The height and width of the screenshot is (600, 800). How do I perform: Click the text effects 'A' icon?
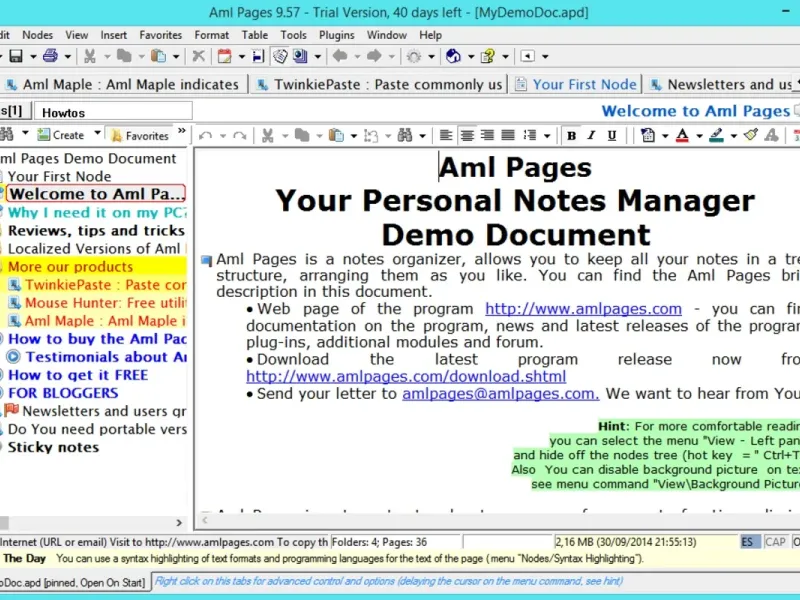(771, 135)
